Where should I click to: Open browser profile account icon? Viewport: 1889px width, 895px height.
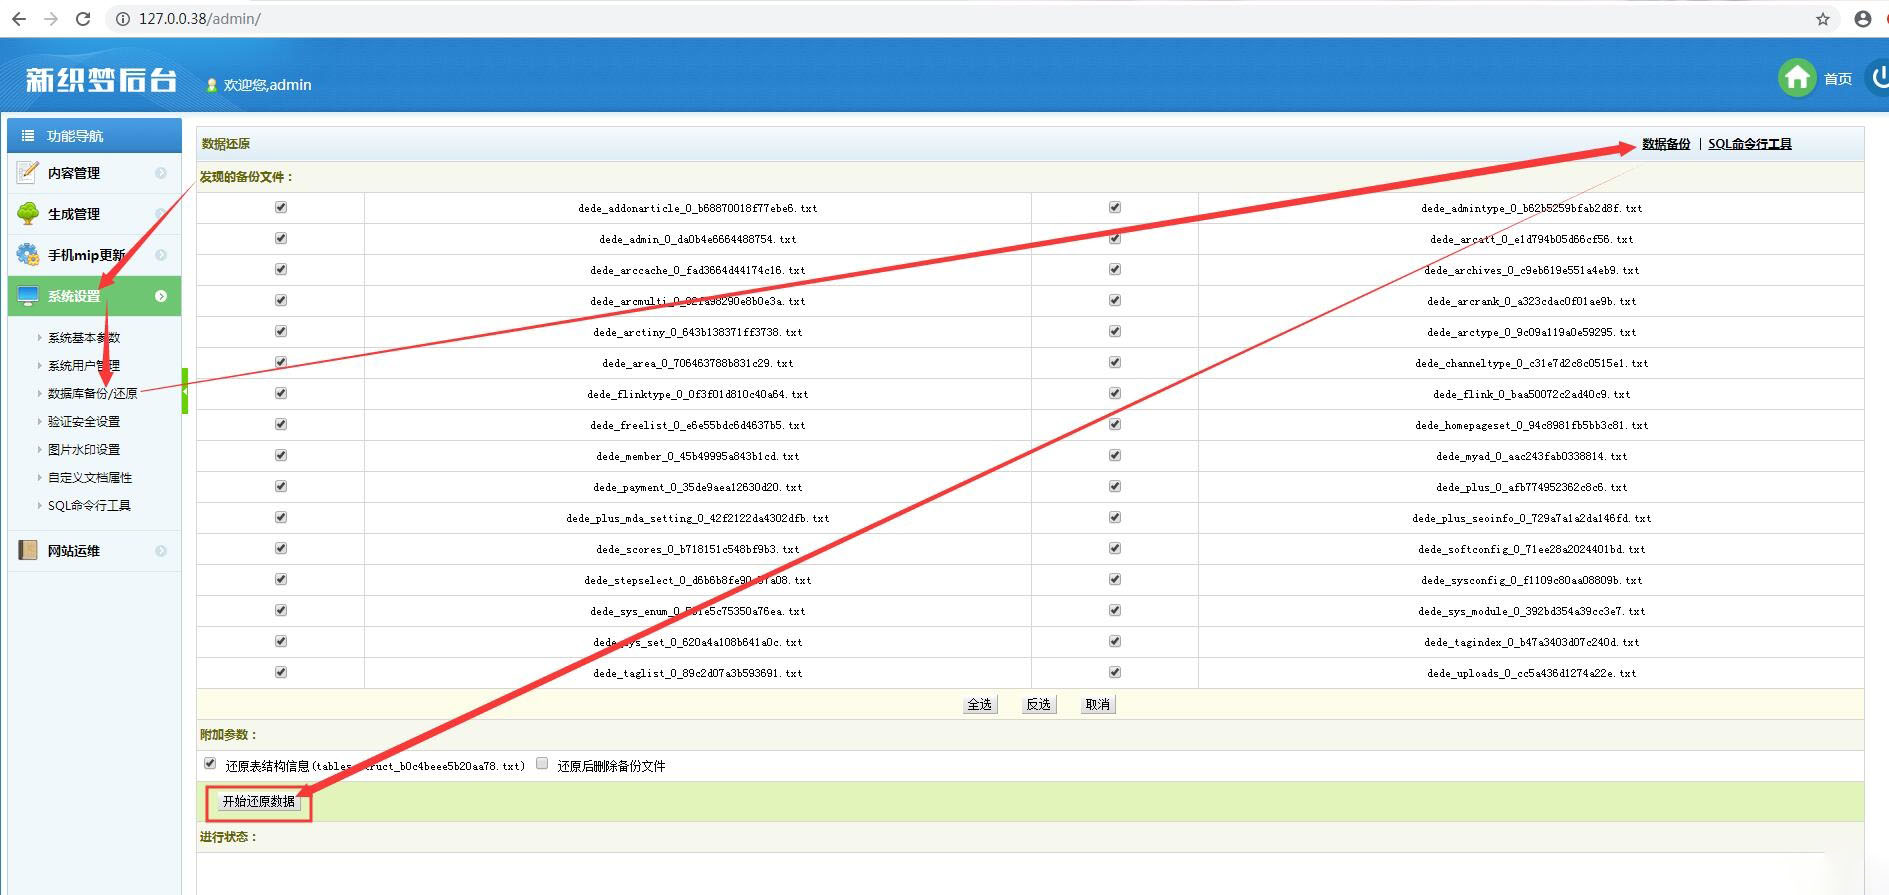(1862, 19)
